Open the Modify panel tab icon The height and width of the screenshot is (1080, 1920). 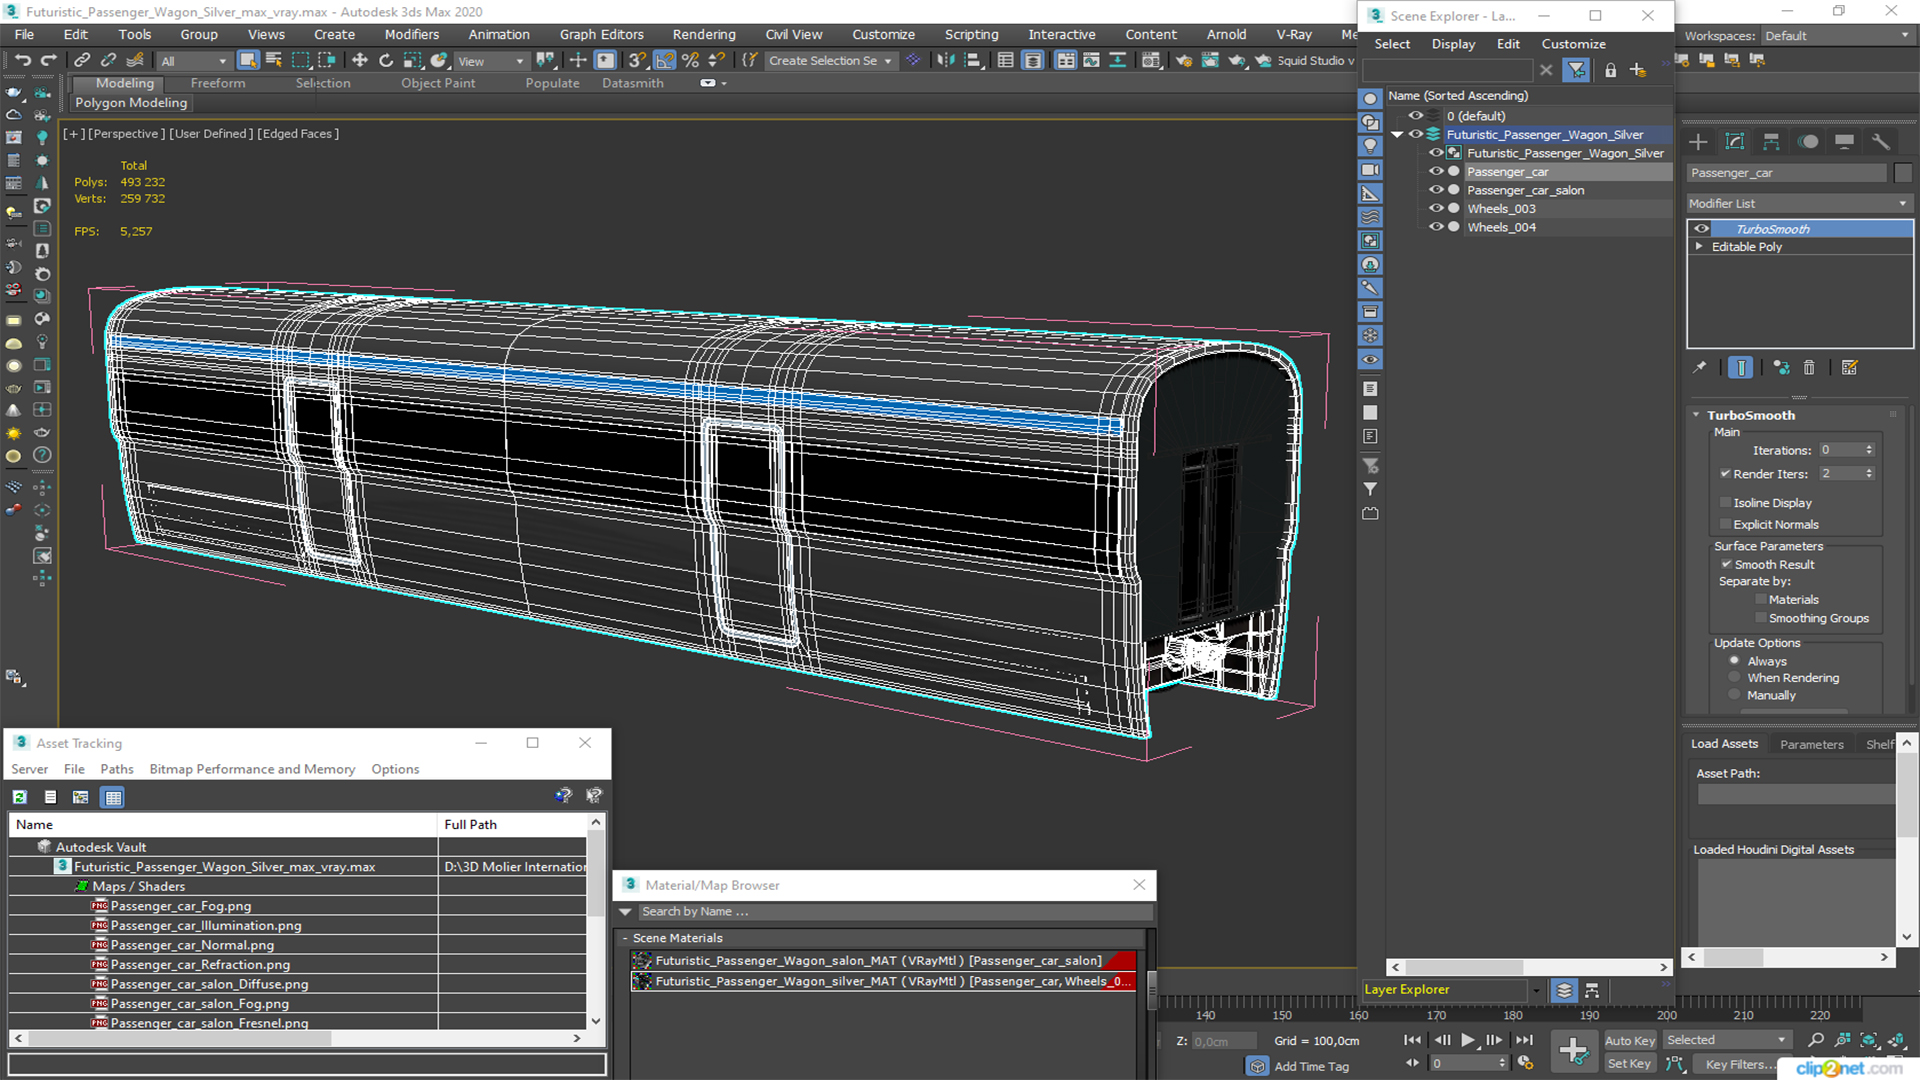[1735, 142]
